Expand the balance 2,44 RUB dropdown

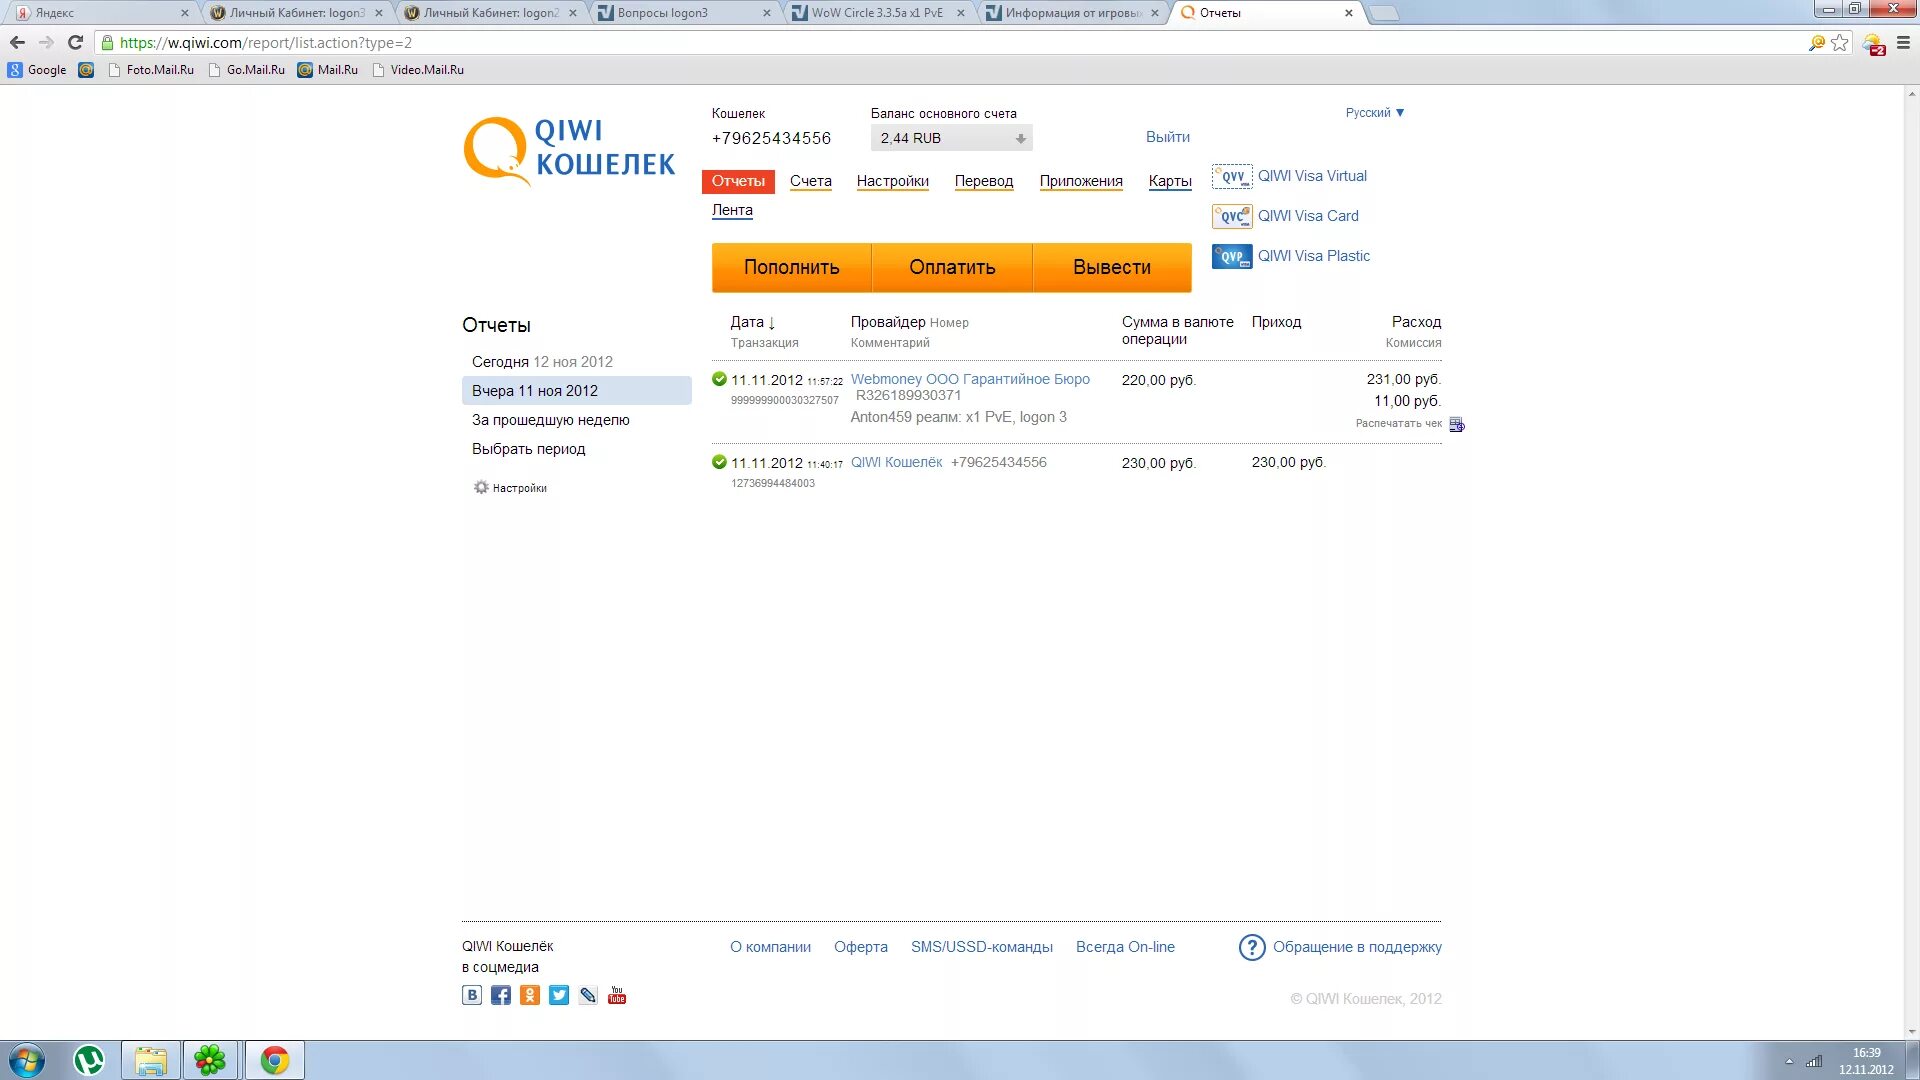coord(951,138)
